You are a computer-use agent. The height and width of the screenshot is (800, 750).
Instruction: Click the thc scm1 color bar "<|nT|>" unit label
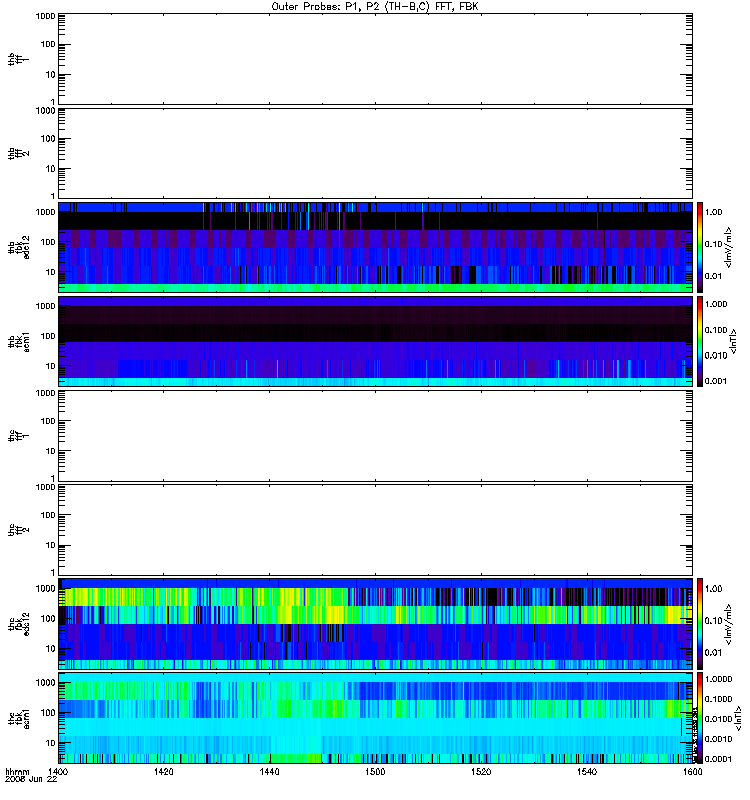(x=738, y=719)
